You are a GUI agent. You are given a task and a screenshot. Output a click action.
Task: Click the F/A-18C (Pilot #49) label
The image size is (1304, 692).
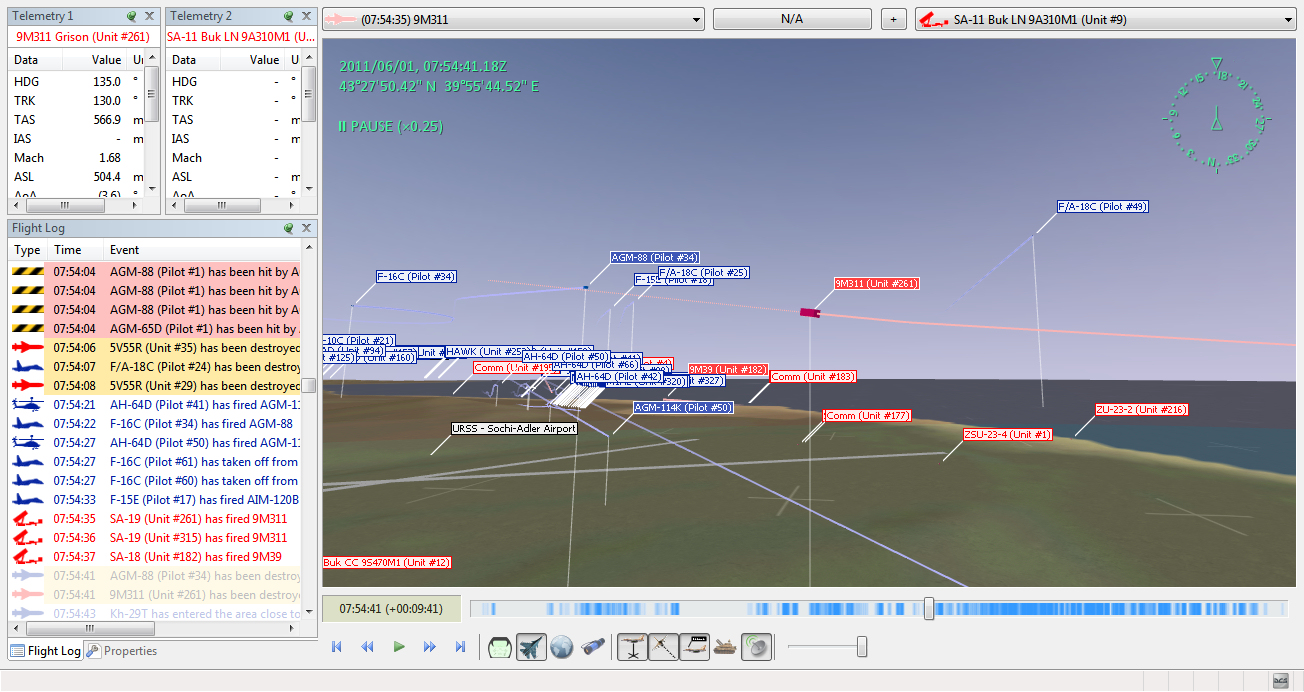click(1103, 207)
